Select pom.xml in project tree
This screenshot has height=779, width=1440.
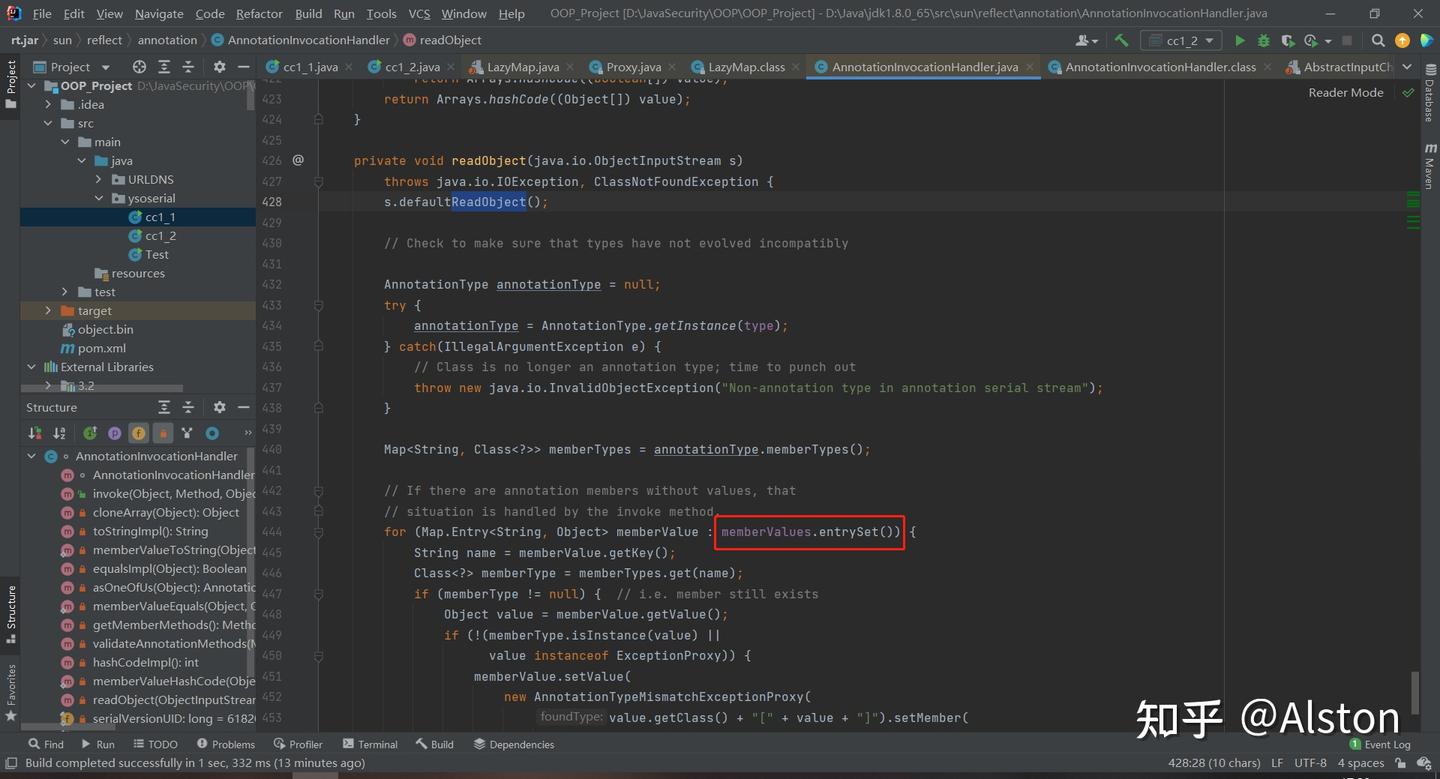101,348
